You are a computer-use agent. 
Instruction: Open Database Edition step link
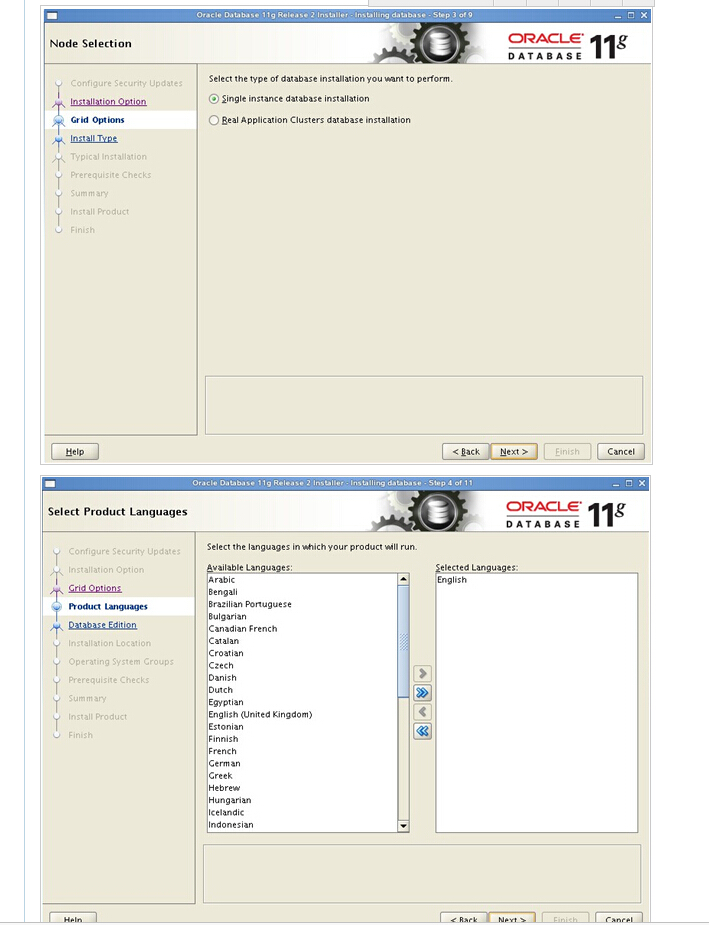(x=103, y=625)
